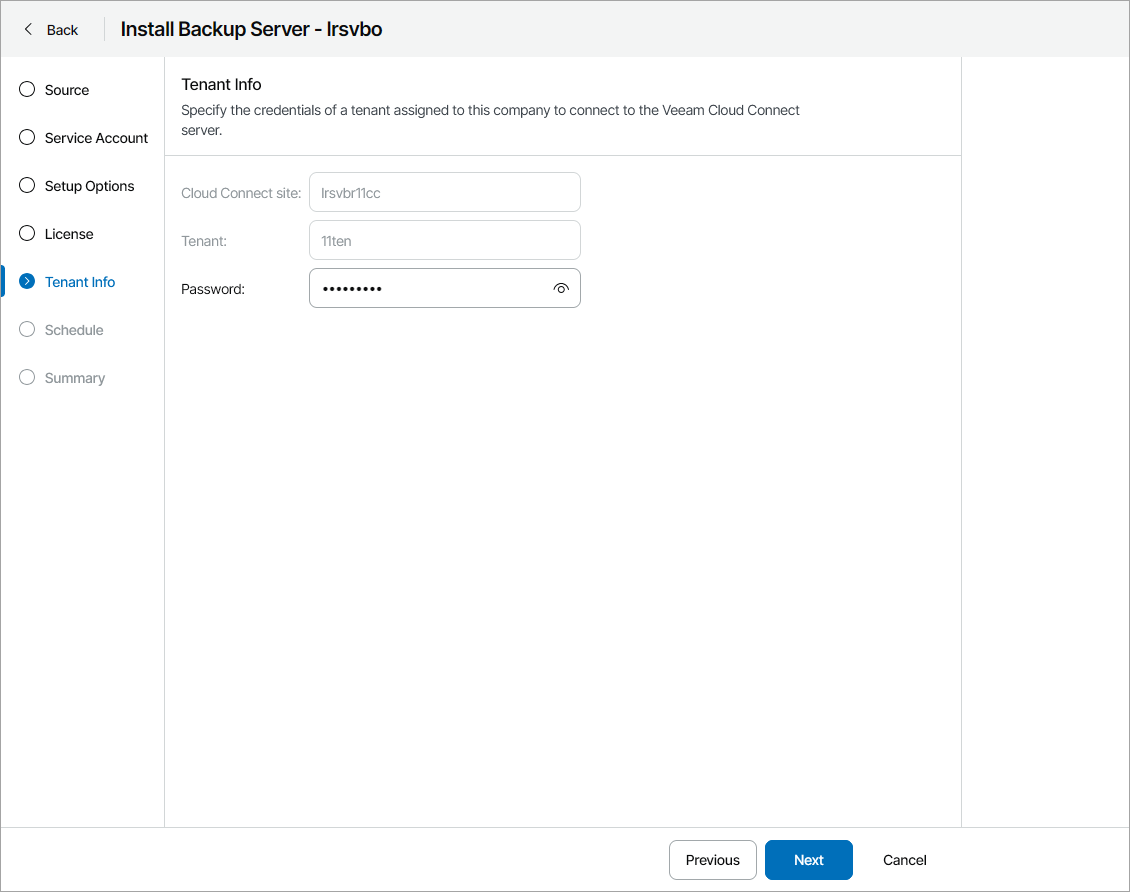The width and height of the screenshot is (1130, 892).
Task: Select the Summary step circle
Action: (x=26, y=377)
